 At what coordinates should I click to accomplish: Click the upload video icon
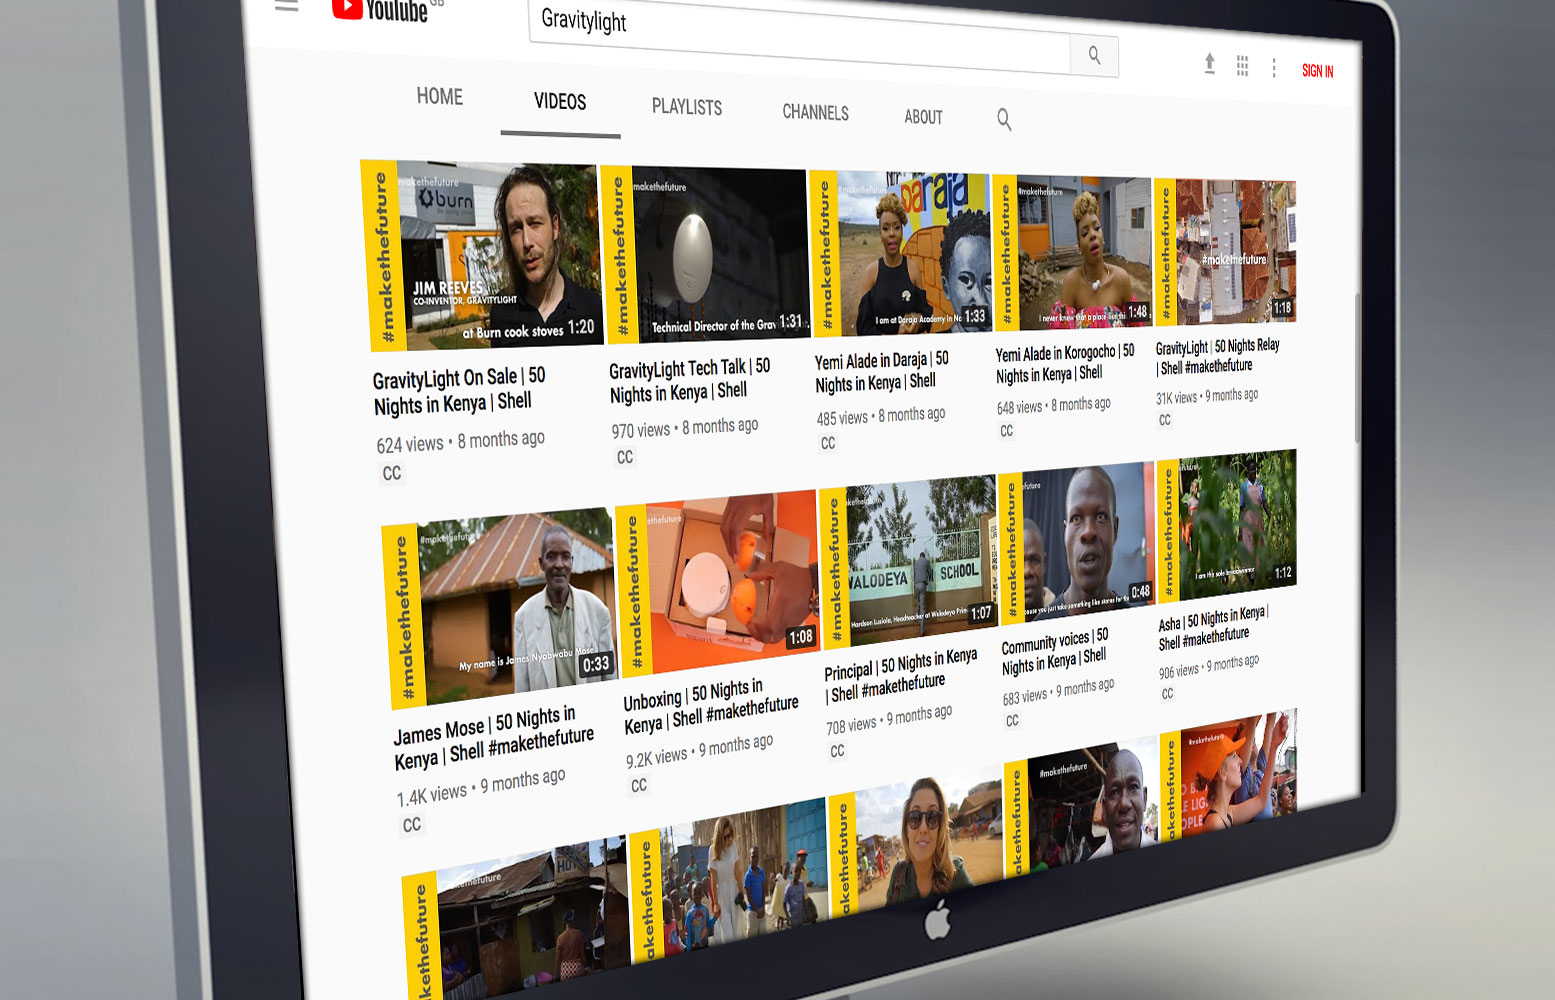point(1210,64)
